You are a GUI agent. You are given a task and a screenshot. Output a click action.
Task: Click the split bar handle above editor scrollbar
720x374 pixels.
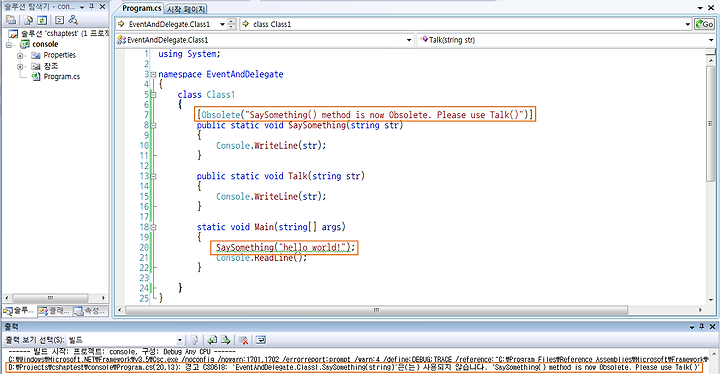[710, 53]
